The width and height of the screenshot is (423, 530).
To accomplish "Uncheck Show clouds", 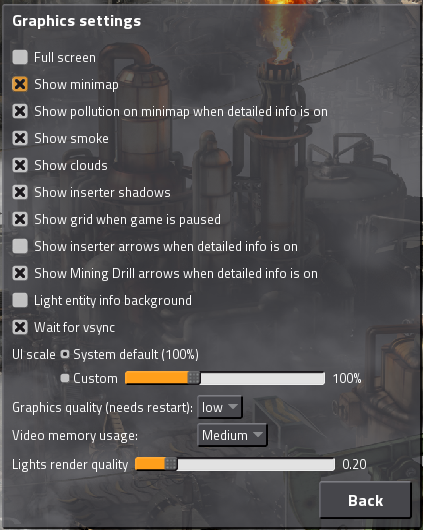I will (x=20, y=165).
